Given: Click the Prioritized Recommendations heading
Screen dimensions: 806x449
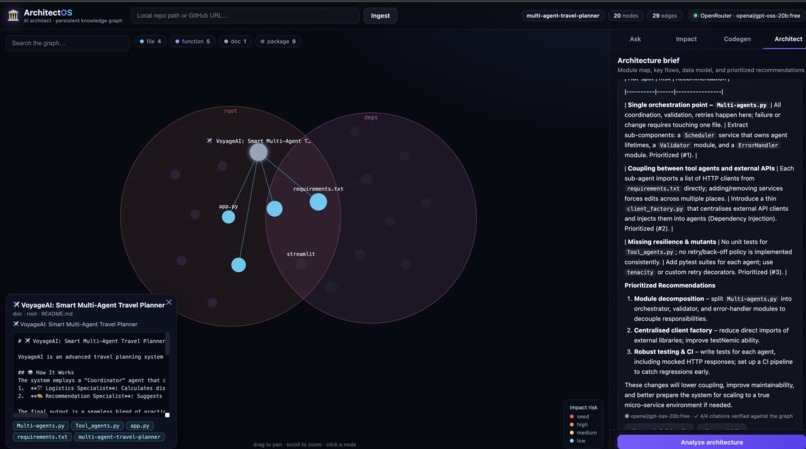Looking at the screenshot, I should click(x=670, y=285).
